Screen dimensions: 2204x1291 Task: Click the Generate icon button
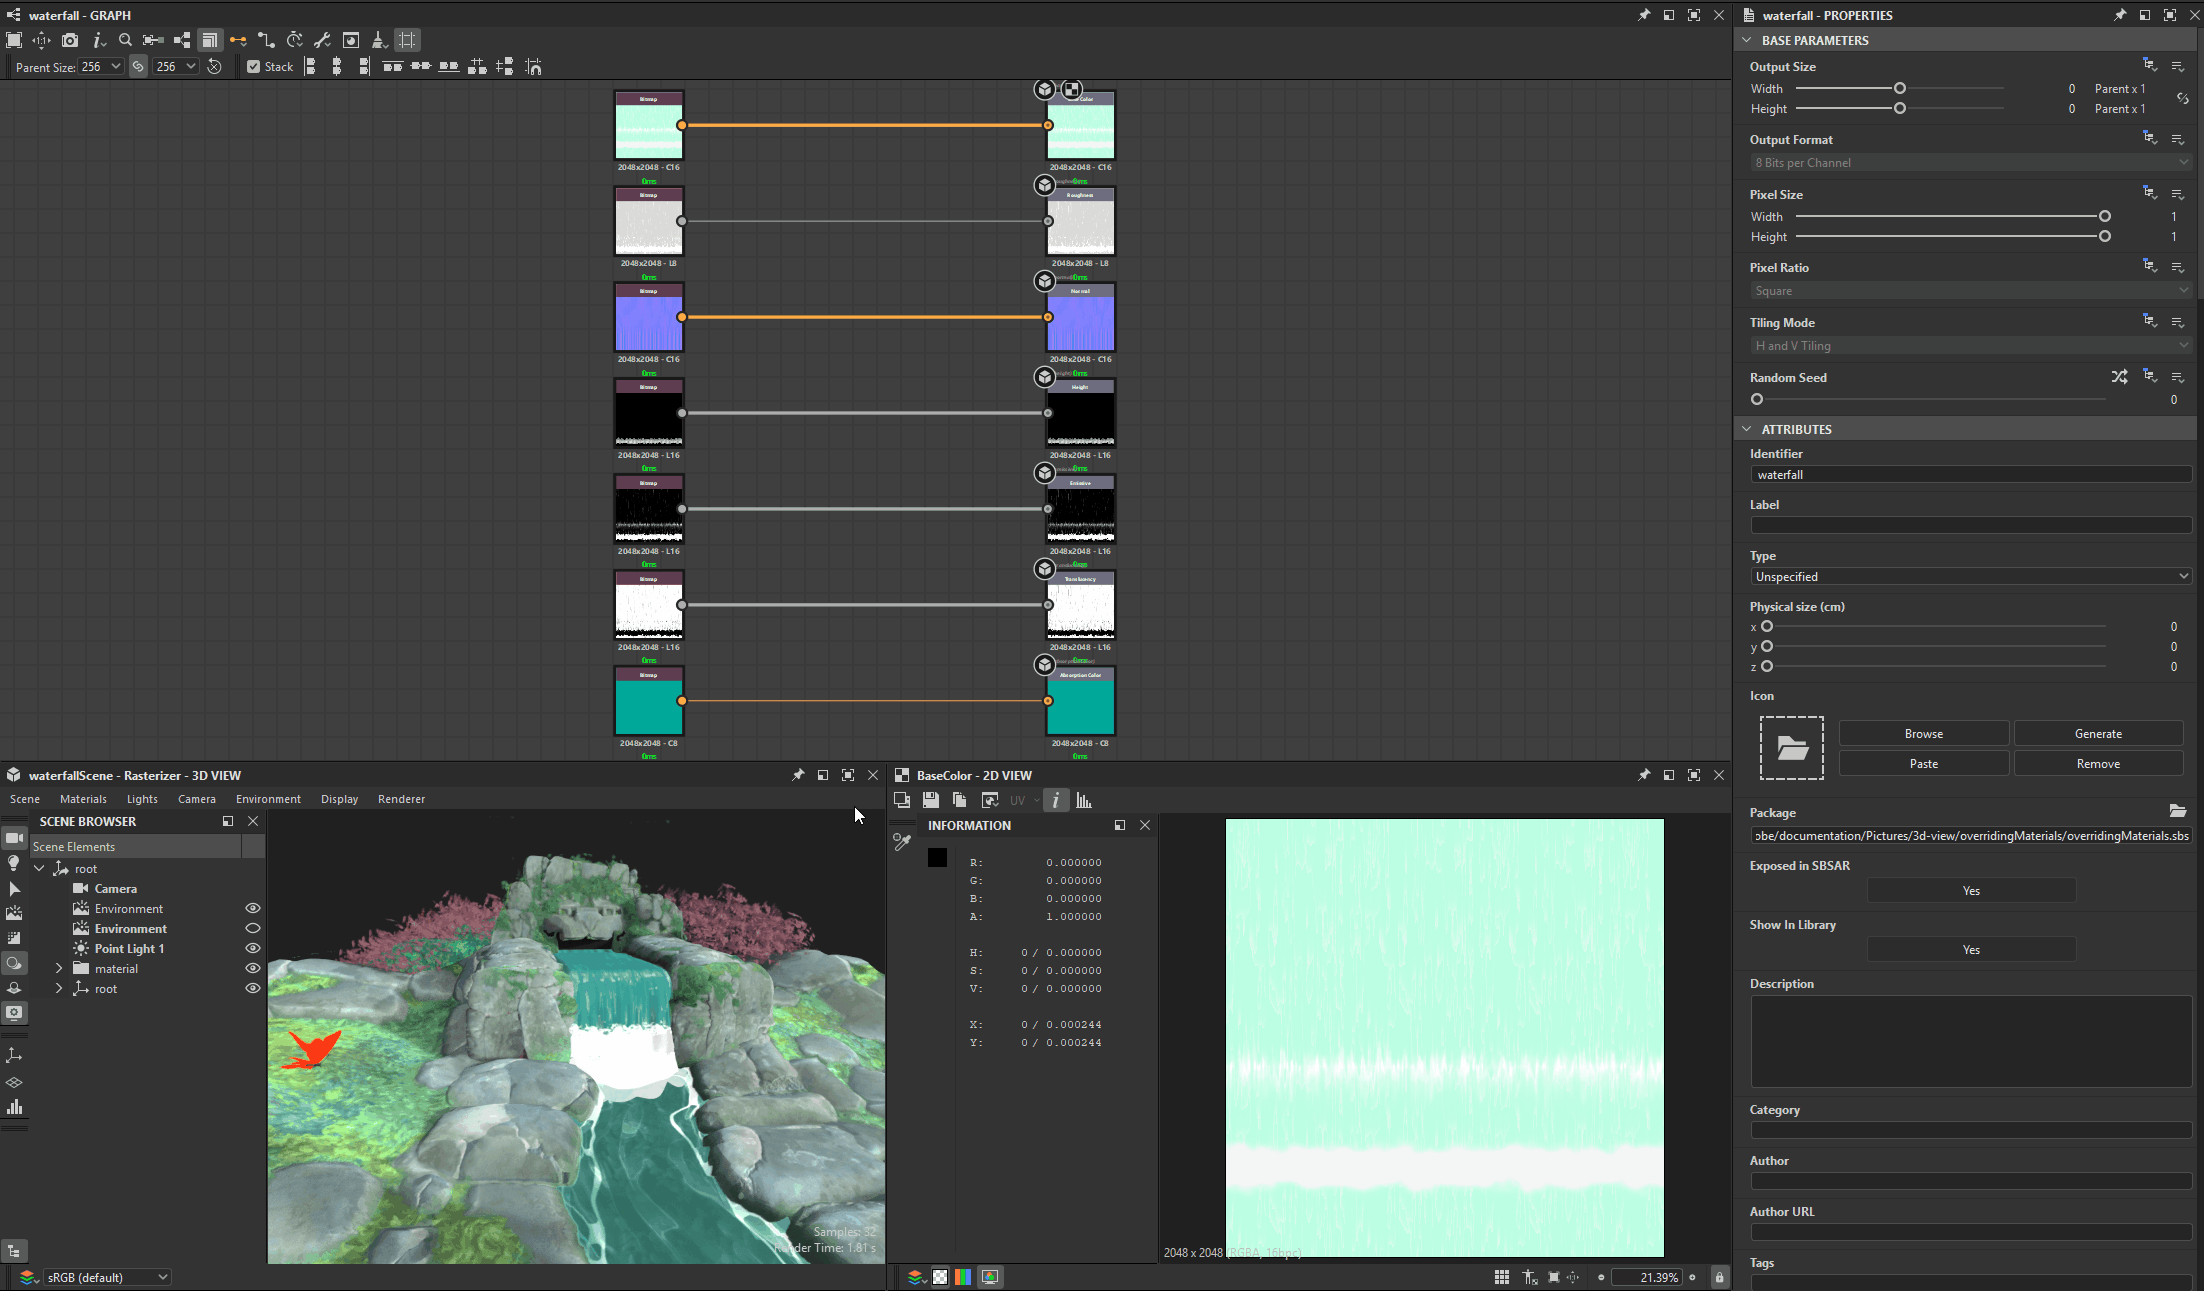(2097, 734)
